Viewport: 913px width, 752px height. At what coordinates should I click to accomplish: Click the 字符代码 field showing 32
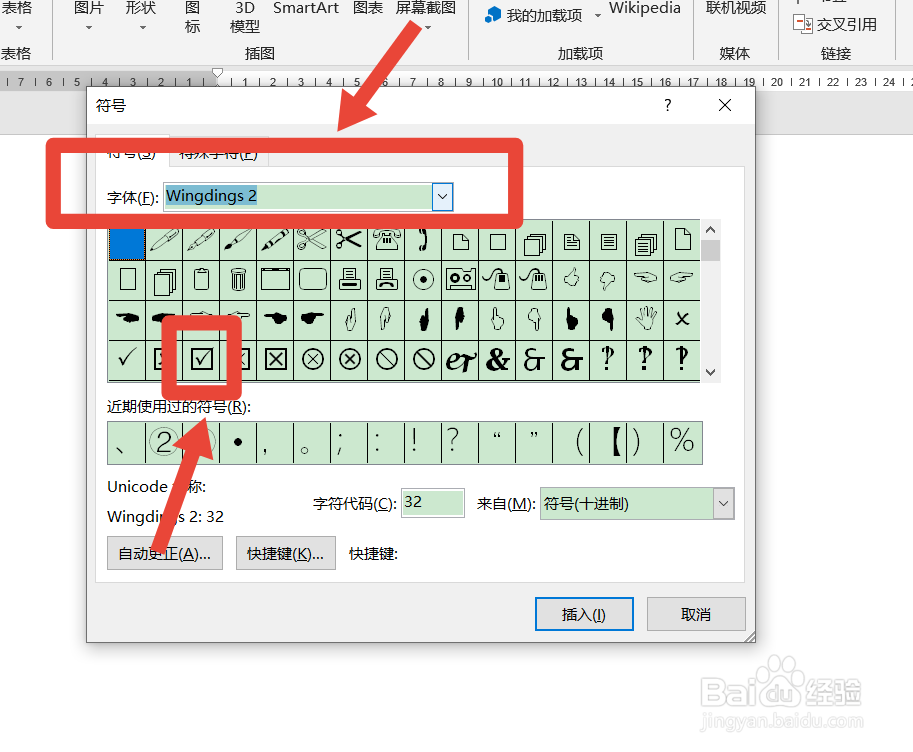(433, 503)
